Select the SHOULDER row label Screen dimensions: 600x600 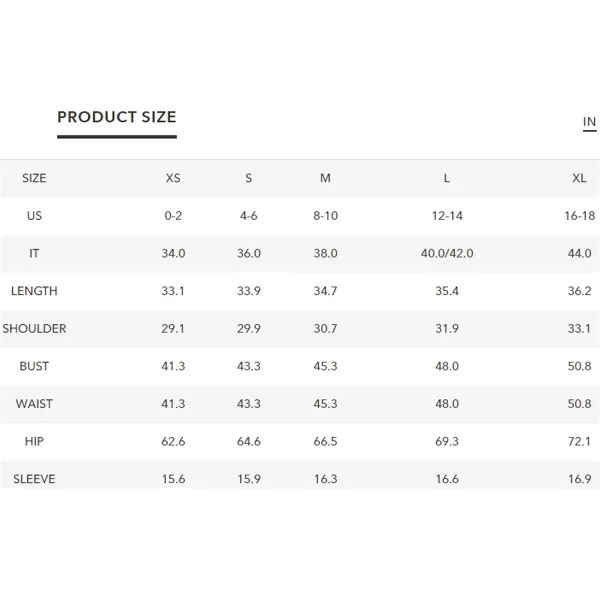34,329
